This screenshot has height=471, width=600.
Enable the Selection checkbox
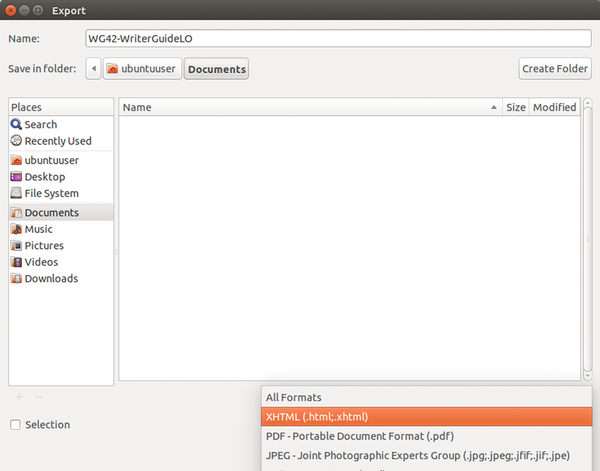15,425
